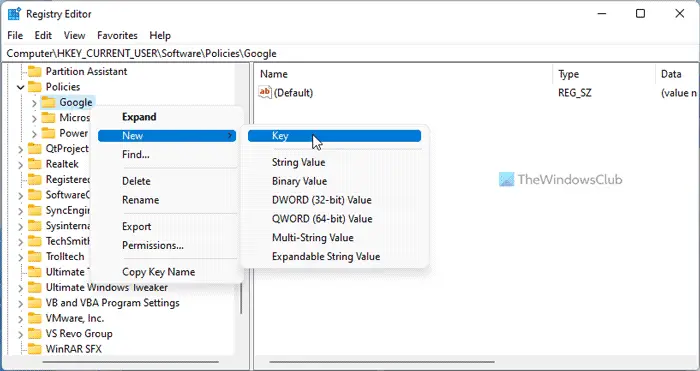700x371 pixels.
Task: Choose Copy Key Name option
Action: pos(167,272)
